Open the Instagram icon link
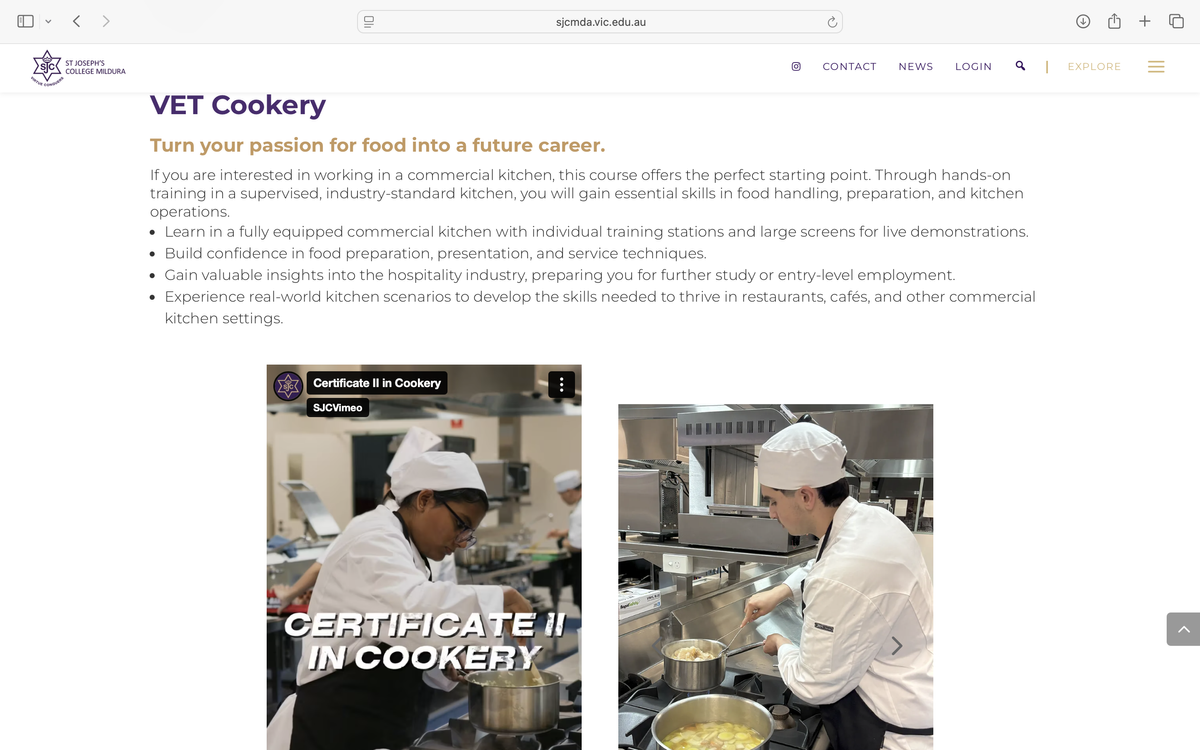The height and width of the screenshot is (750, 1200). 796,66
